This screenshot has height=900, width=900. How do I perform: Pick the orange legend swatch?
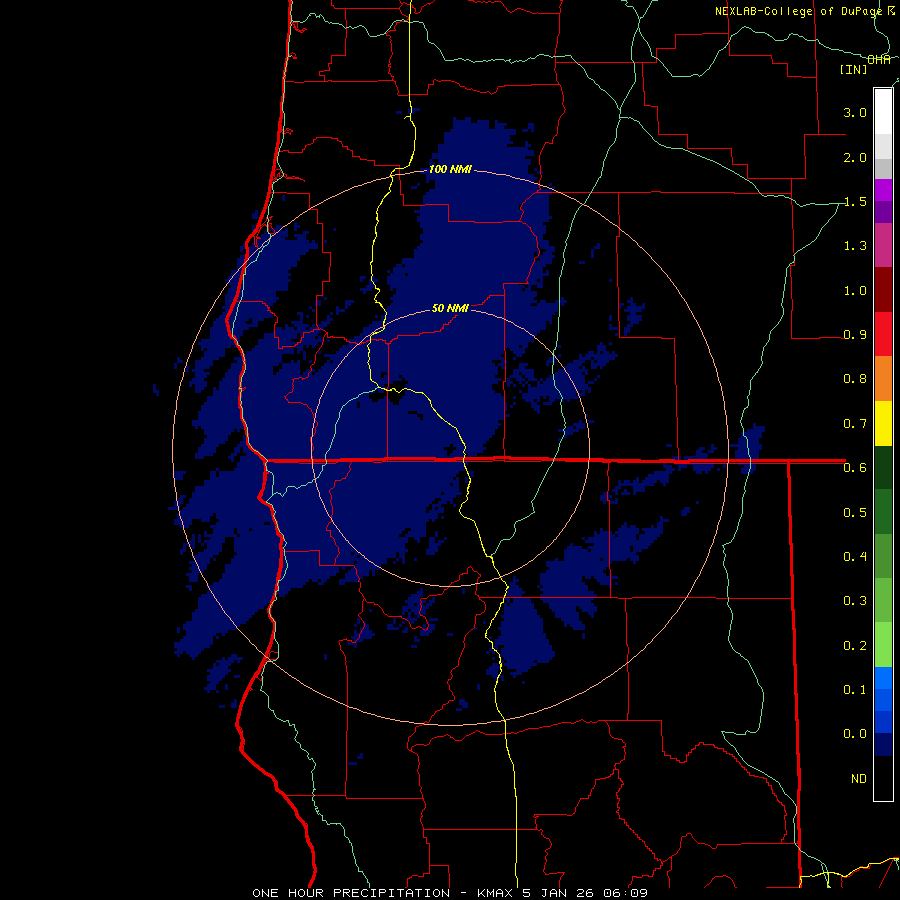coord(883,379)
